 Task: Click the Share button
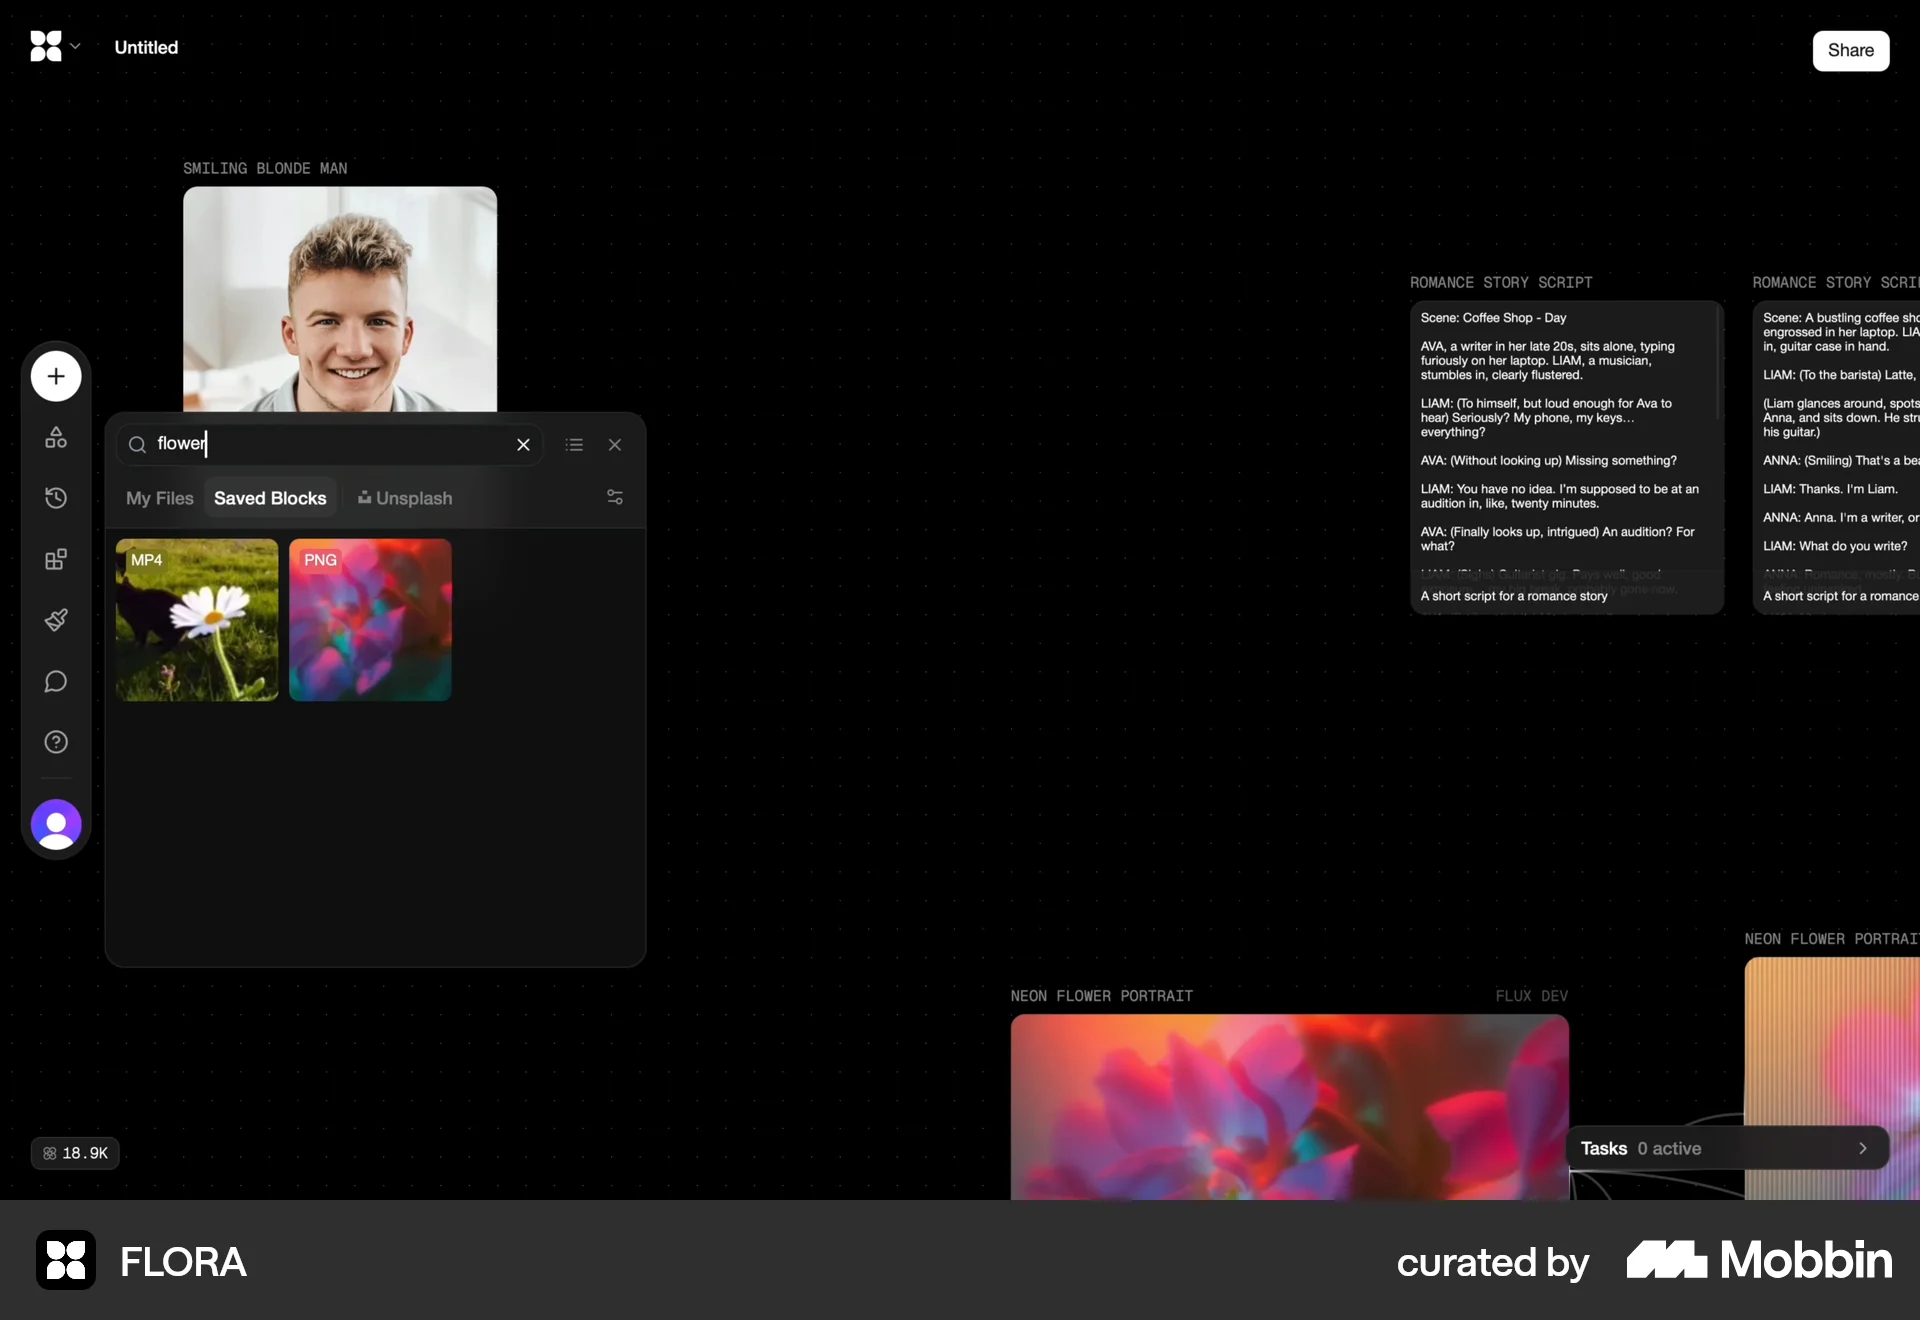coord(1850,51)
